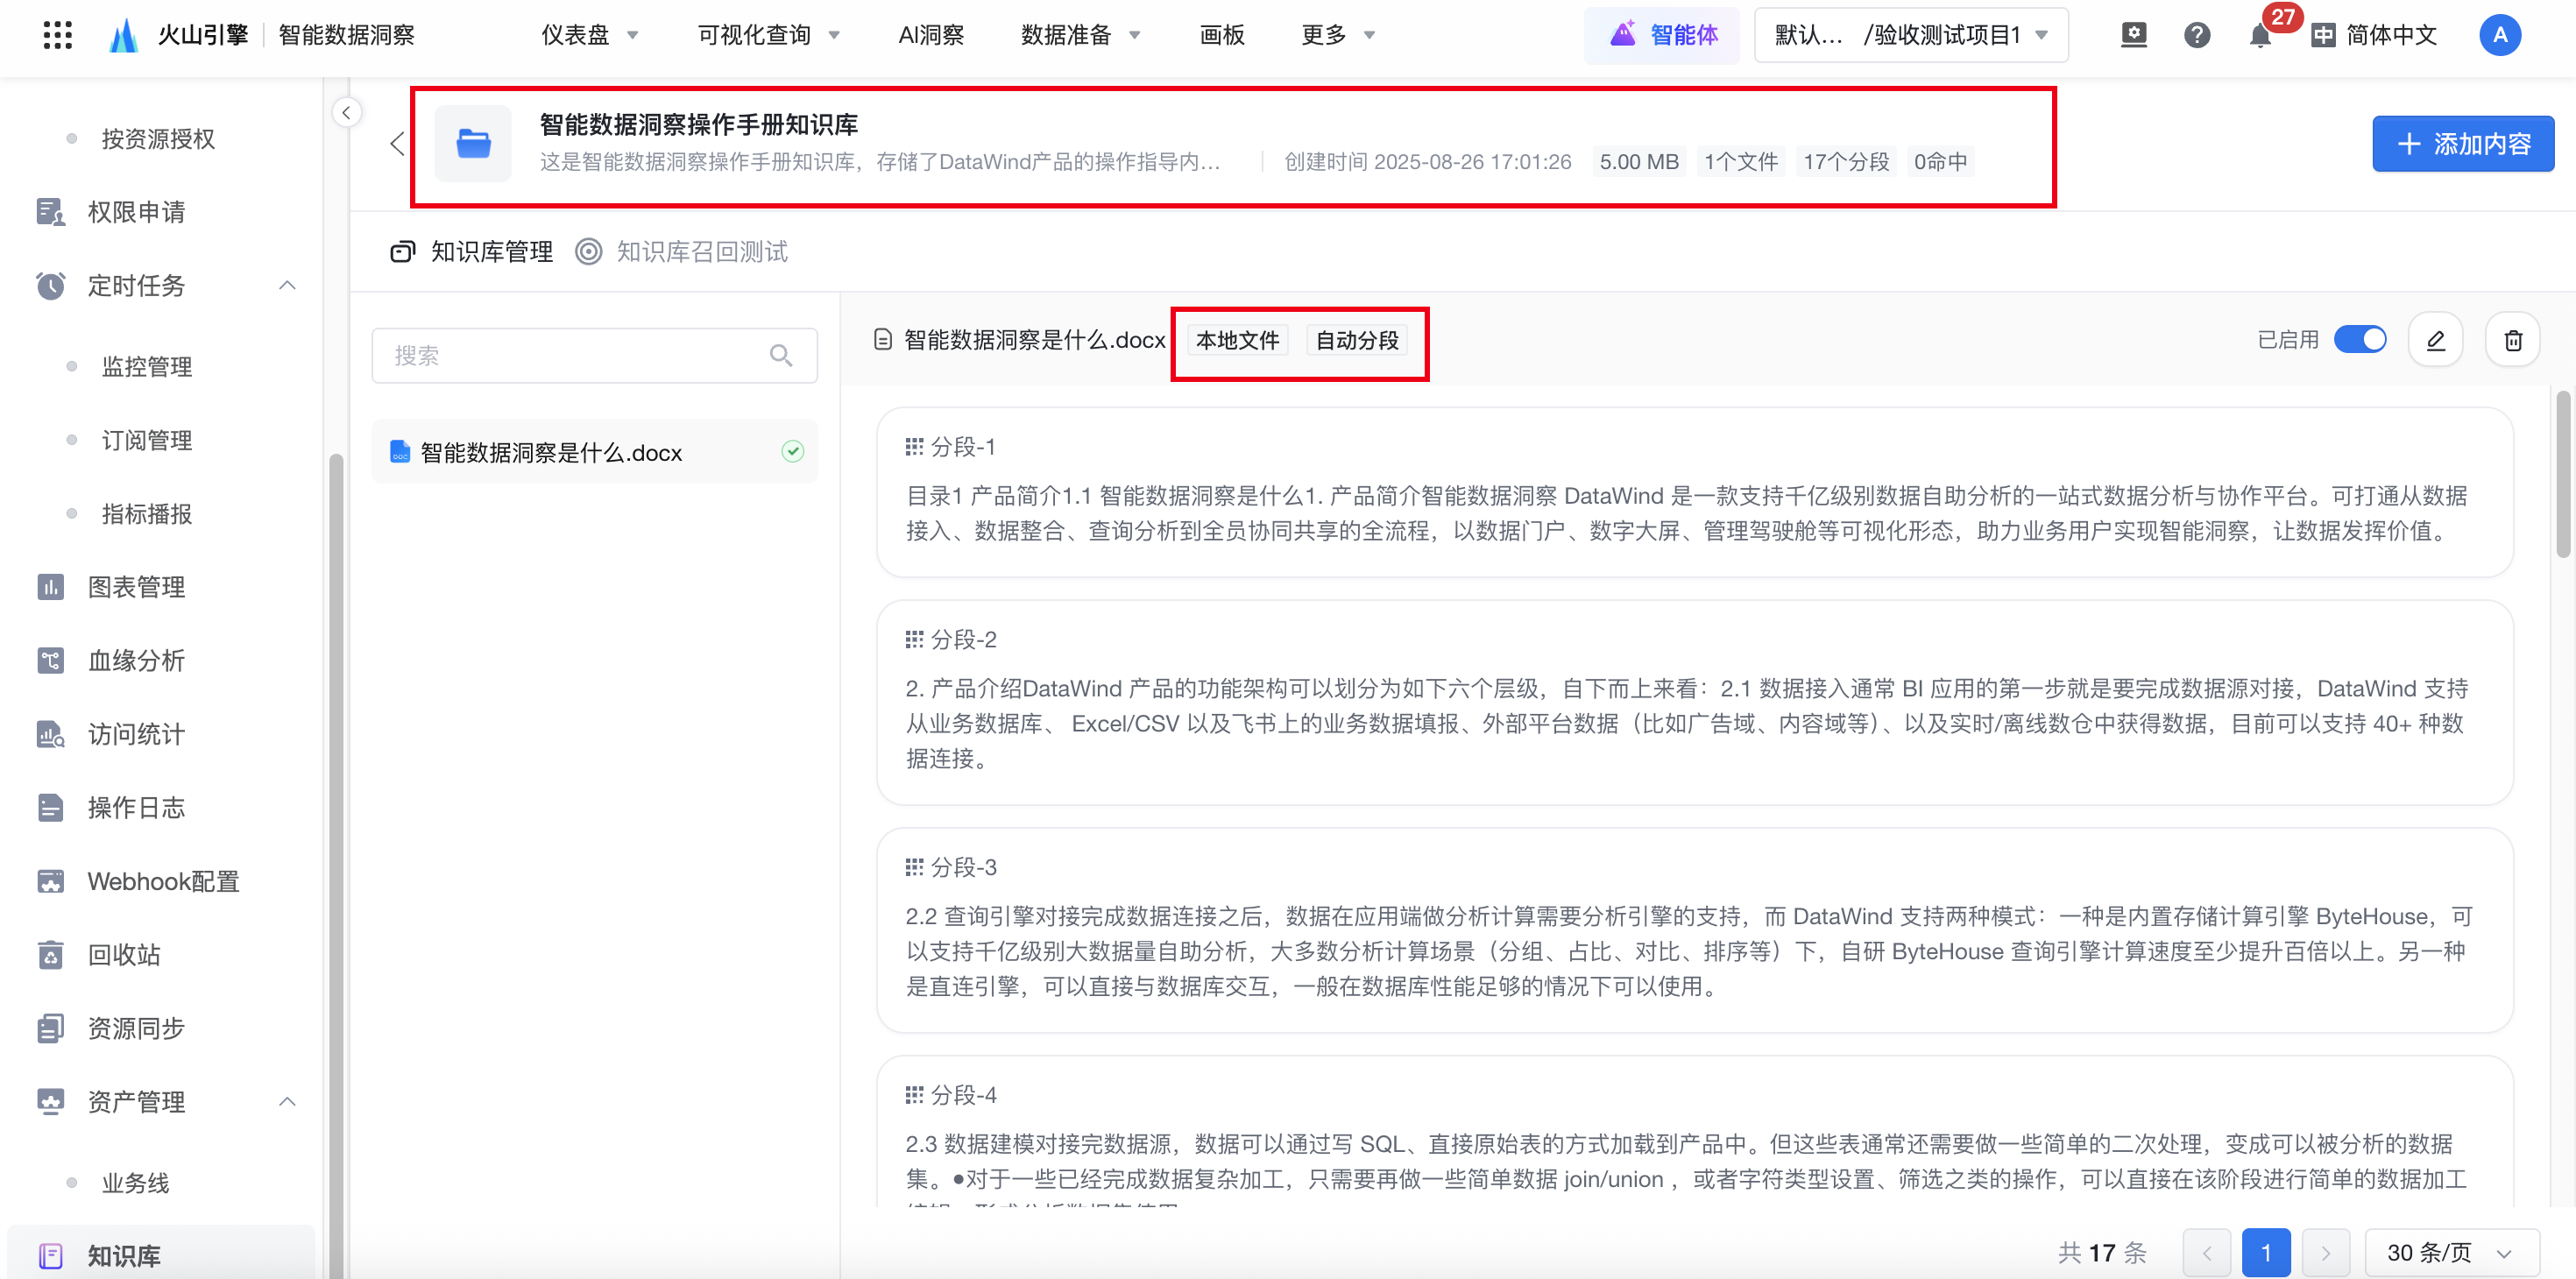Delete document using trash icon

(2512, 341)
